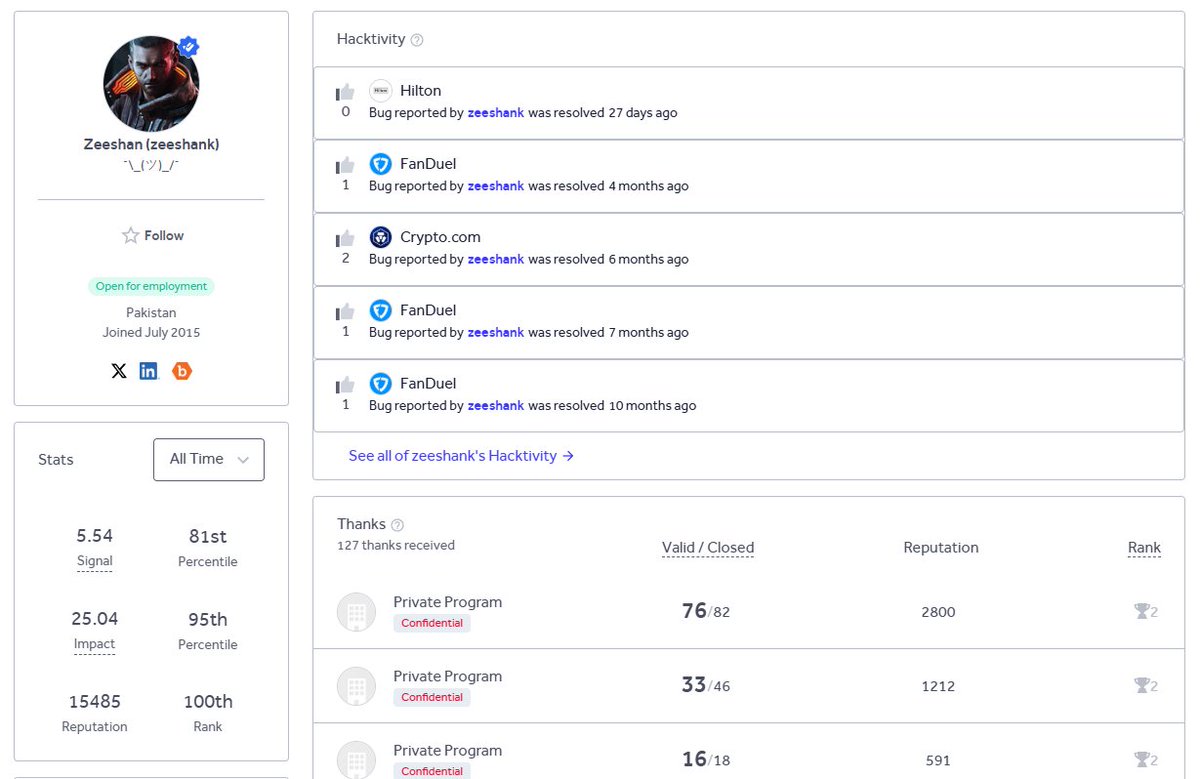Click Zeeshan's profile avatar picture
The width and height of the screenshot is (1200, 779).
click(x=151, y=84)
